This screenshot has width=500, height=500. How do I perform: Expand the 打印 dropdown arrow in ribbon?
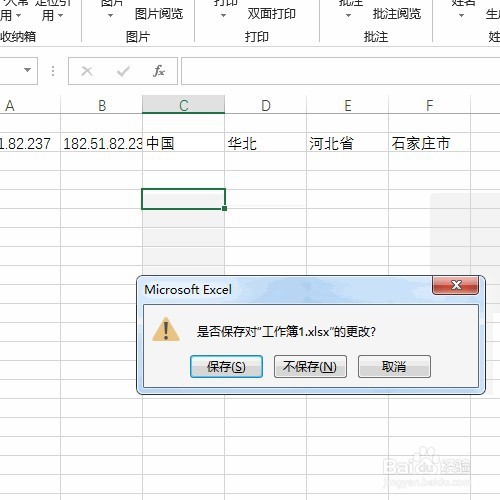click(223, 15)
